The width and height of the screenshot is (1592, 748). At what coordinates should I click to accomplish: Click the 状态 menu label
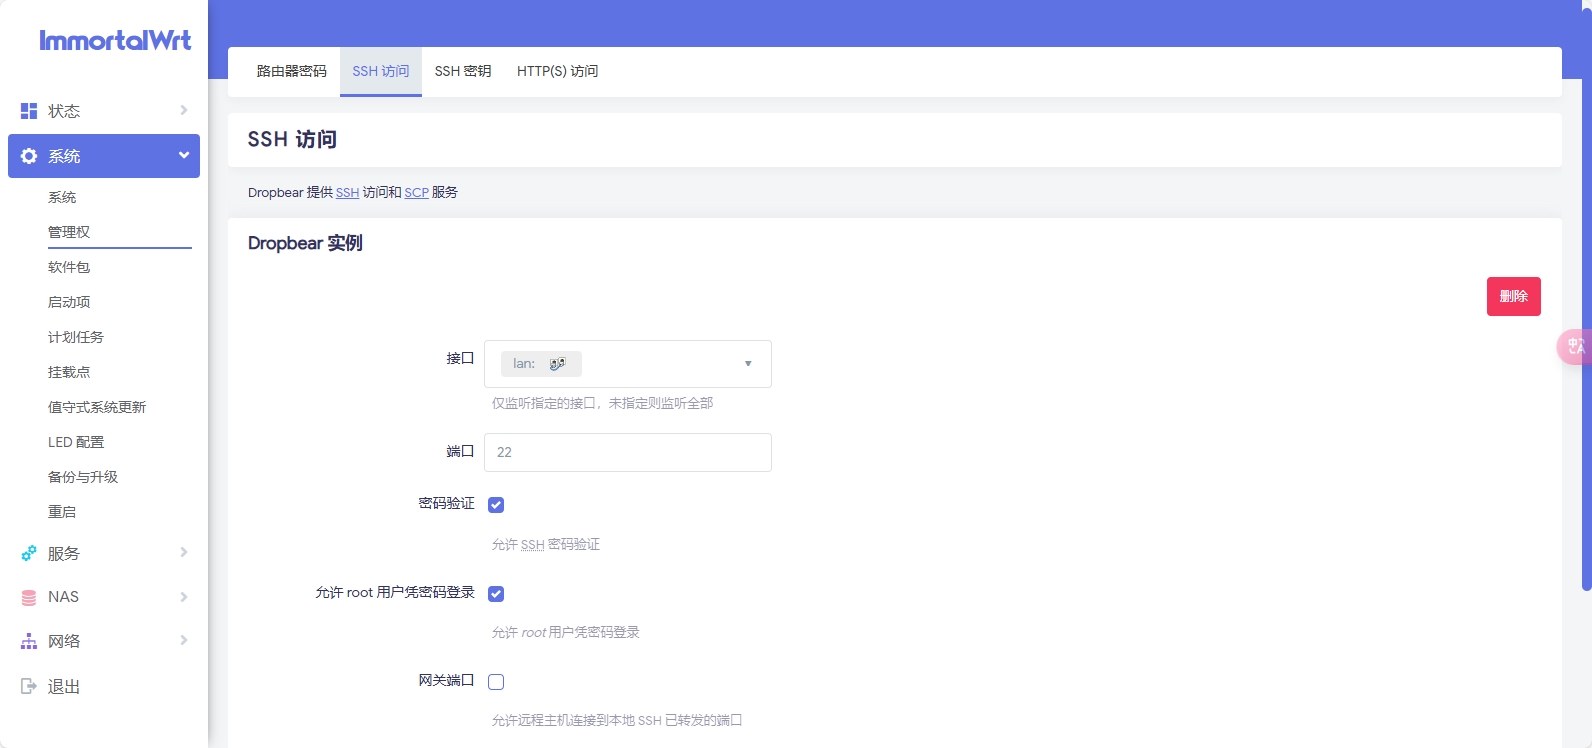64,111
